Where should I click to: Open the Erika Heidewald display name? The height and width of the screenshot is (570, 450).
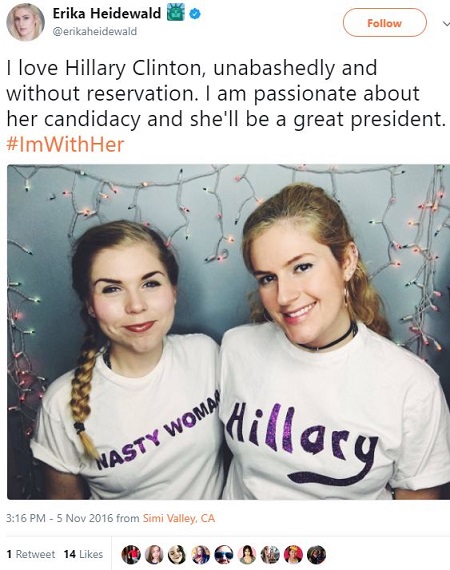pos(107,14)
